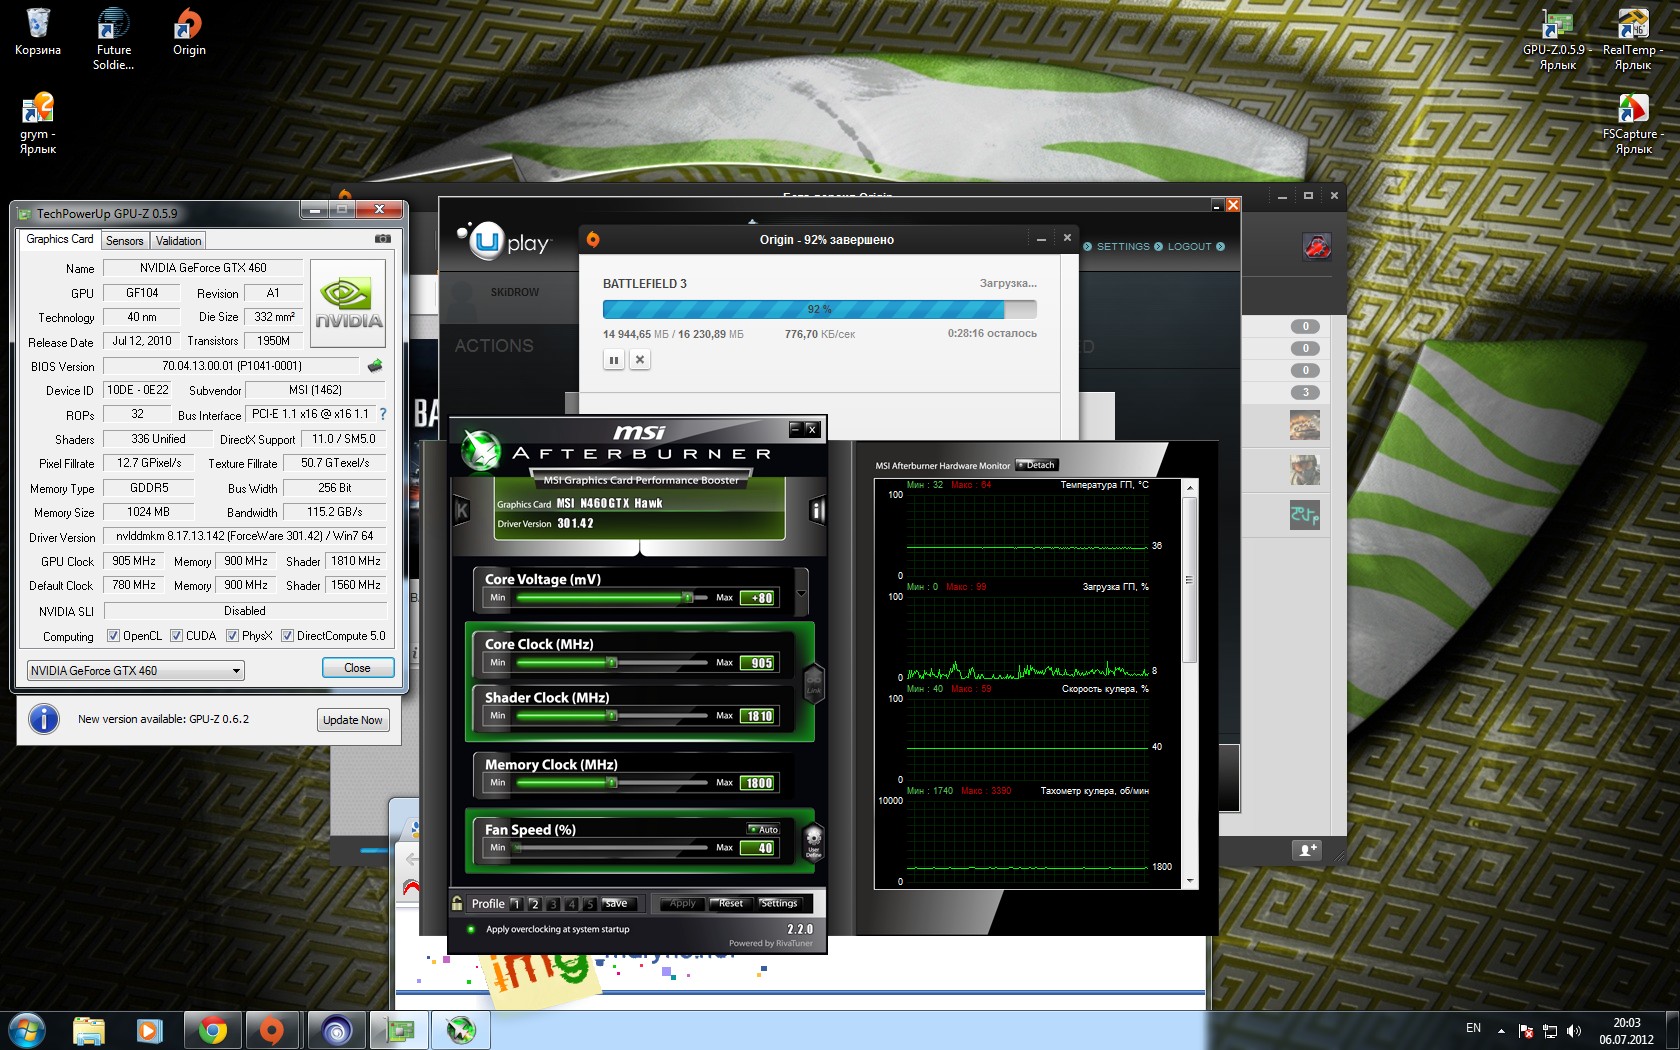The height and width of the screenshot is (1050, 1680).
Task: Switch to the Validation tab
Action: click(x=178, y=241)
